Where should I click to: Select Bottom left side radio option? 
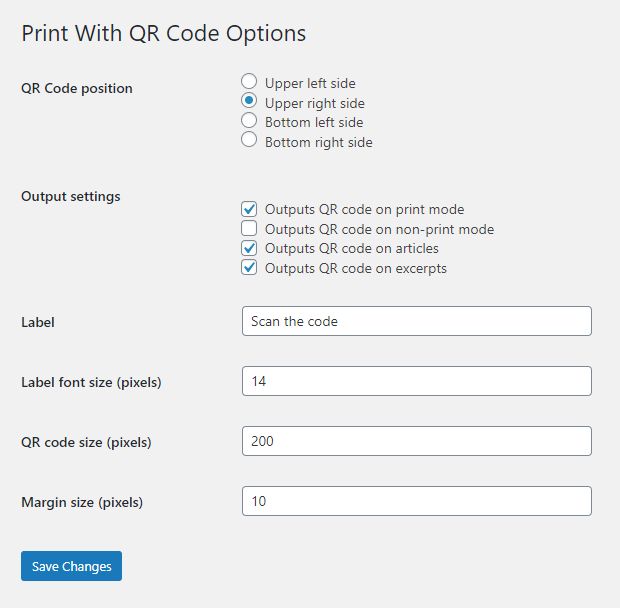(250, 121)
